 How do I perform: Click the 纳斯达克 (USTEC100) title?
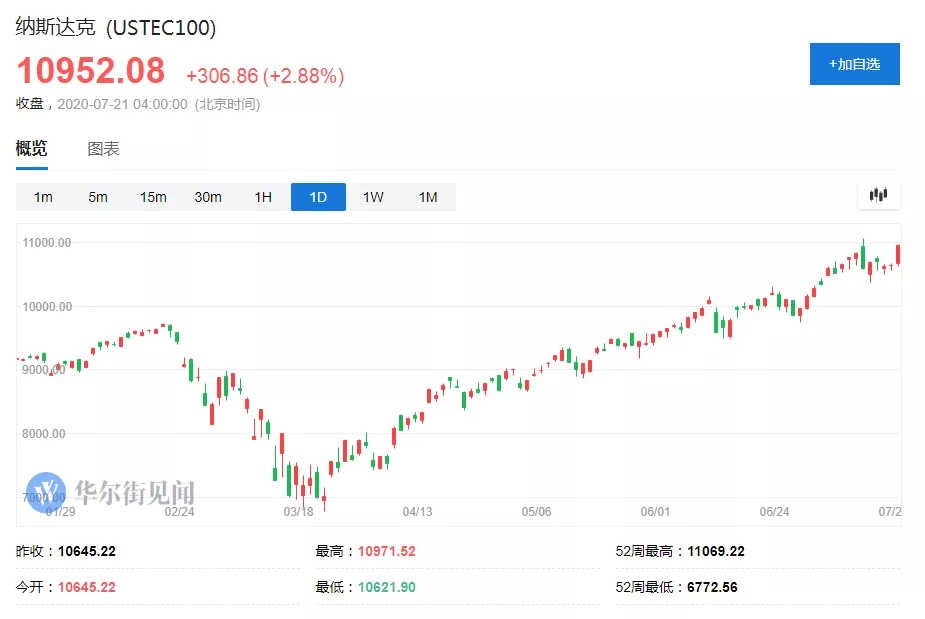pos(116,27)
